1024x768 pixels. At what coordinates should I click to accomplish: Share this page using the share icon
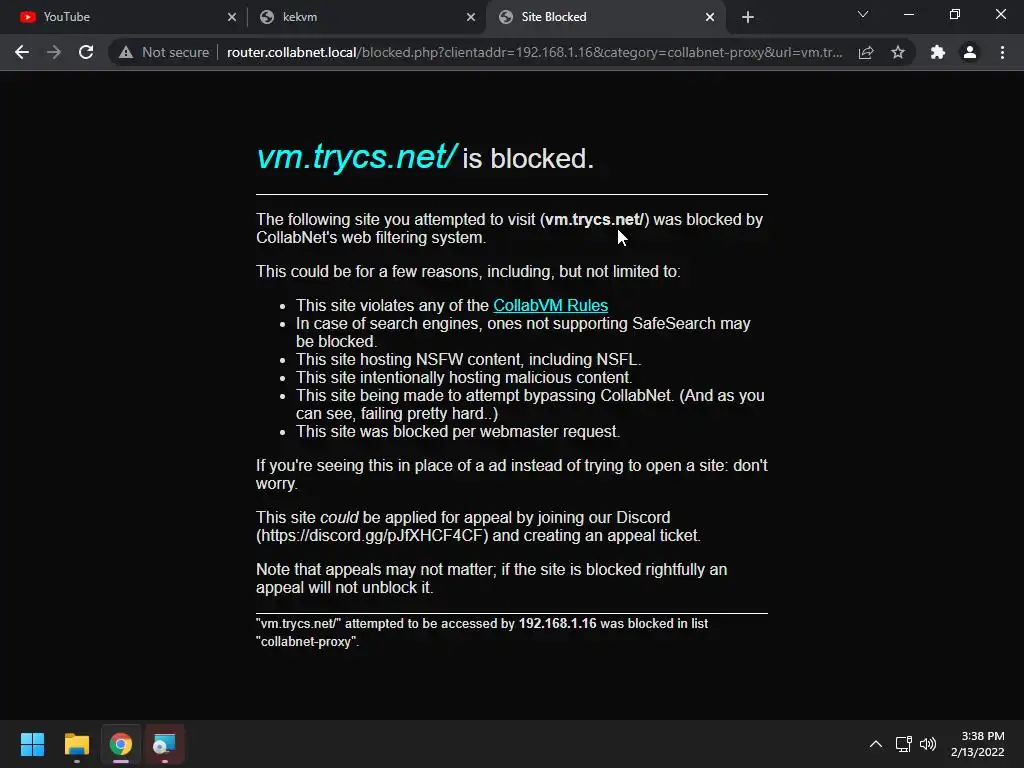(866, 52)
